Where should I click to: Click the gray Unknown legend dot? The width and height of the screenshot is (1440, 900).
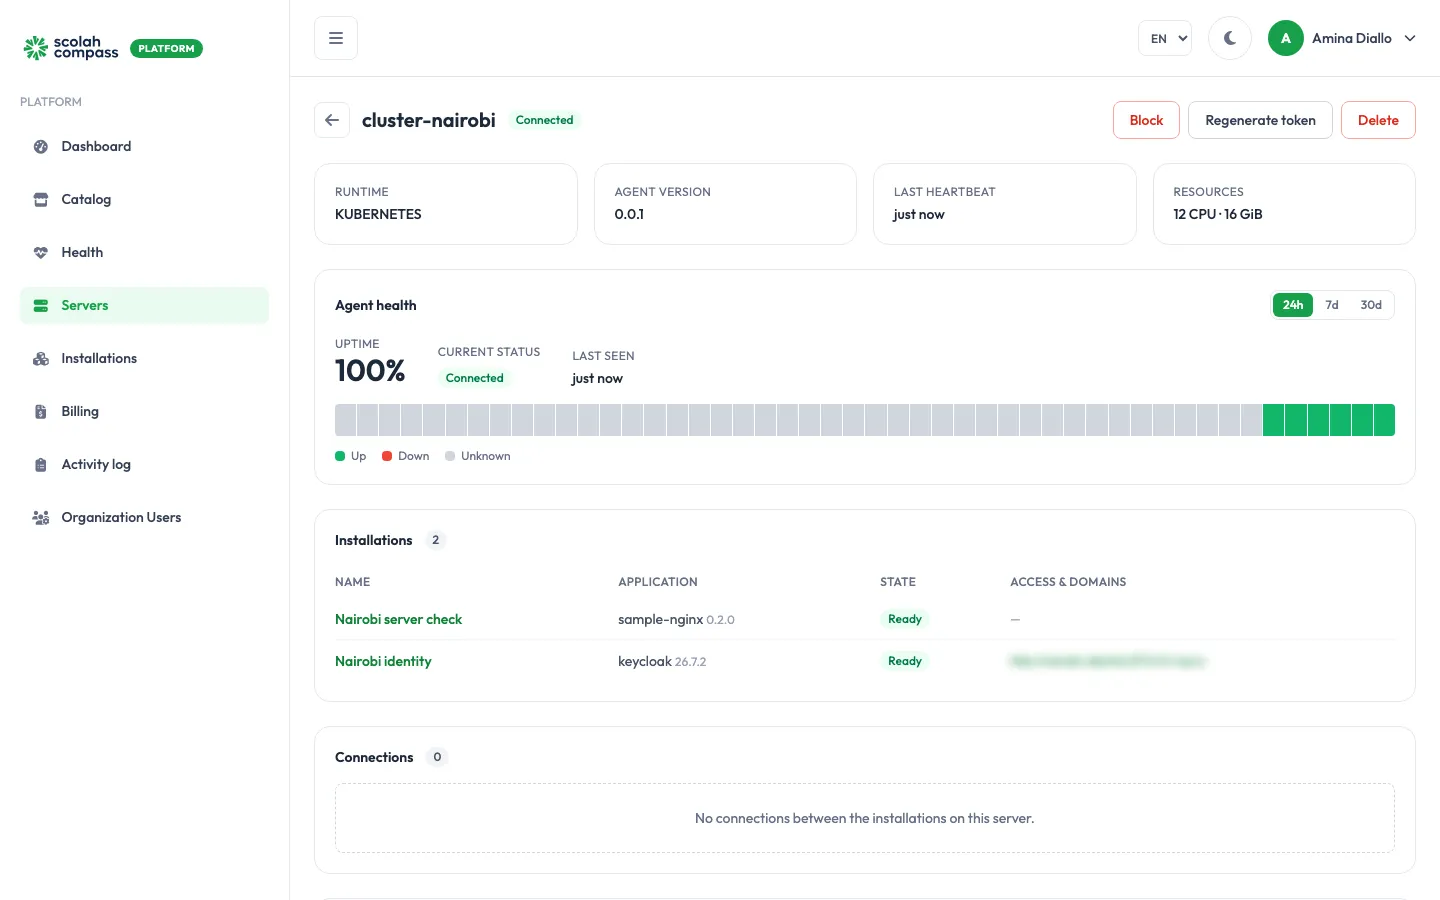pos(450,456)
